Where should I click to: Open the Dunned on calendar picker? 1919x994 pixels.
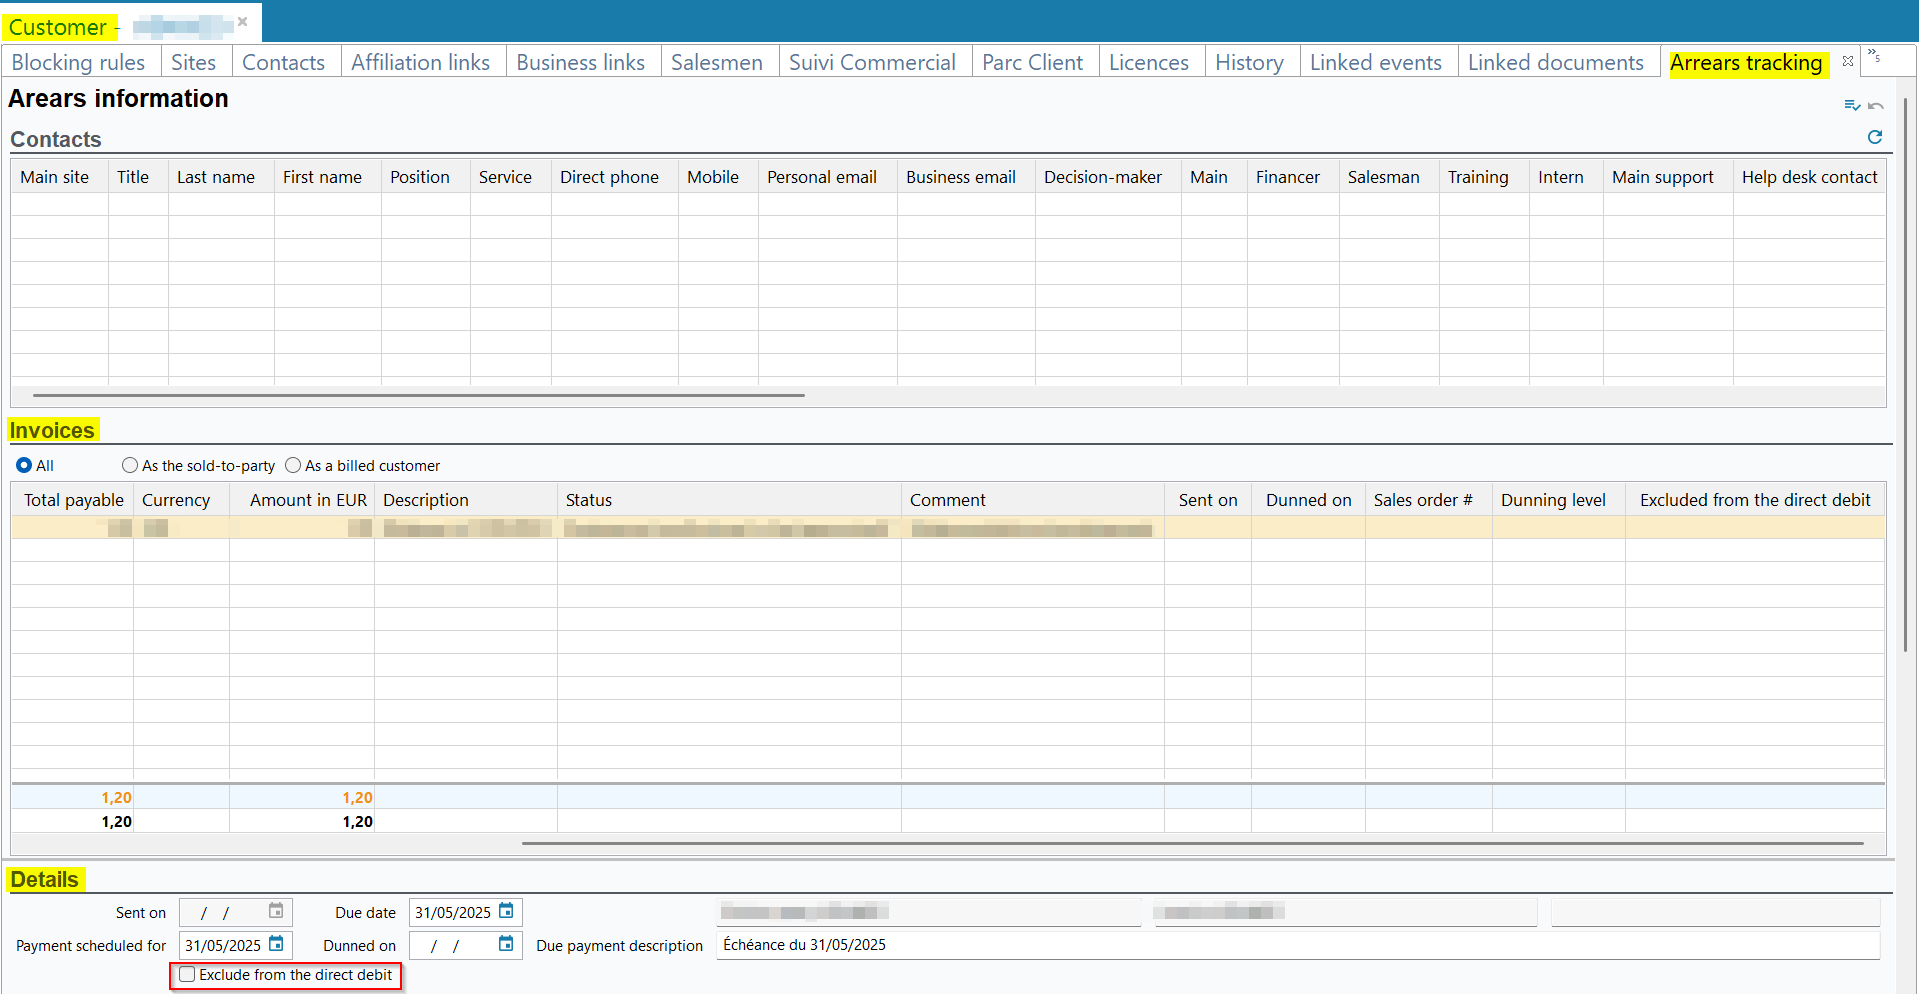[506, 944]
